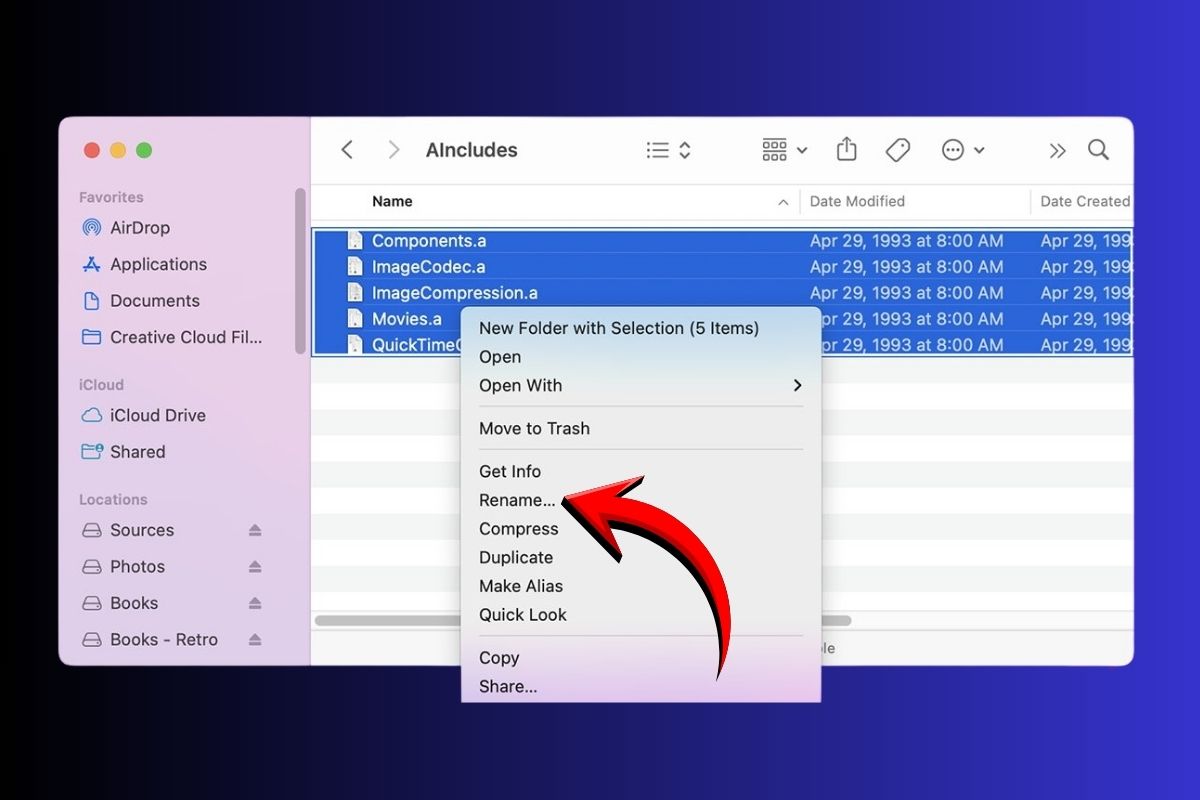Viewport: 1200px width, 800px height.
Task: Eject the Sources volume
Action: (255, 530)
